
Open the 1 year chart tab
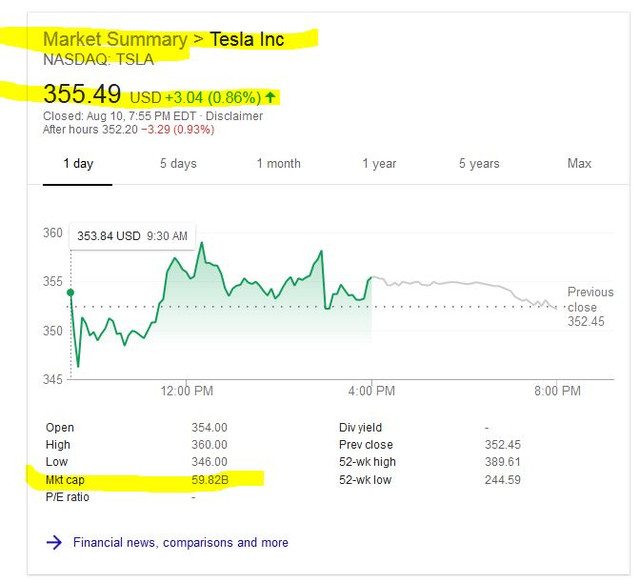tap(379, 164)
